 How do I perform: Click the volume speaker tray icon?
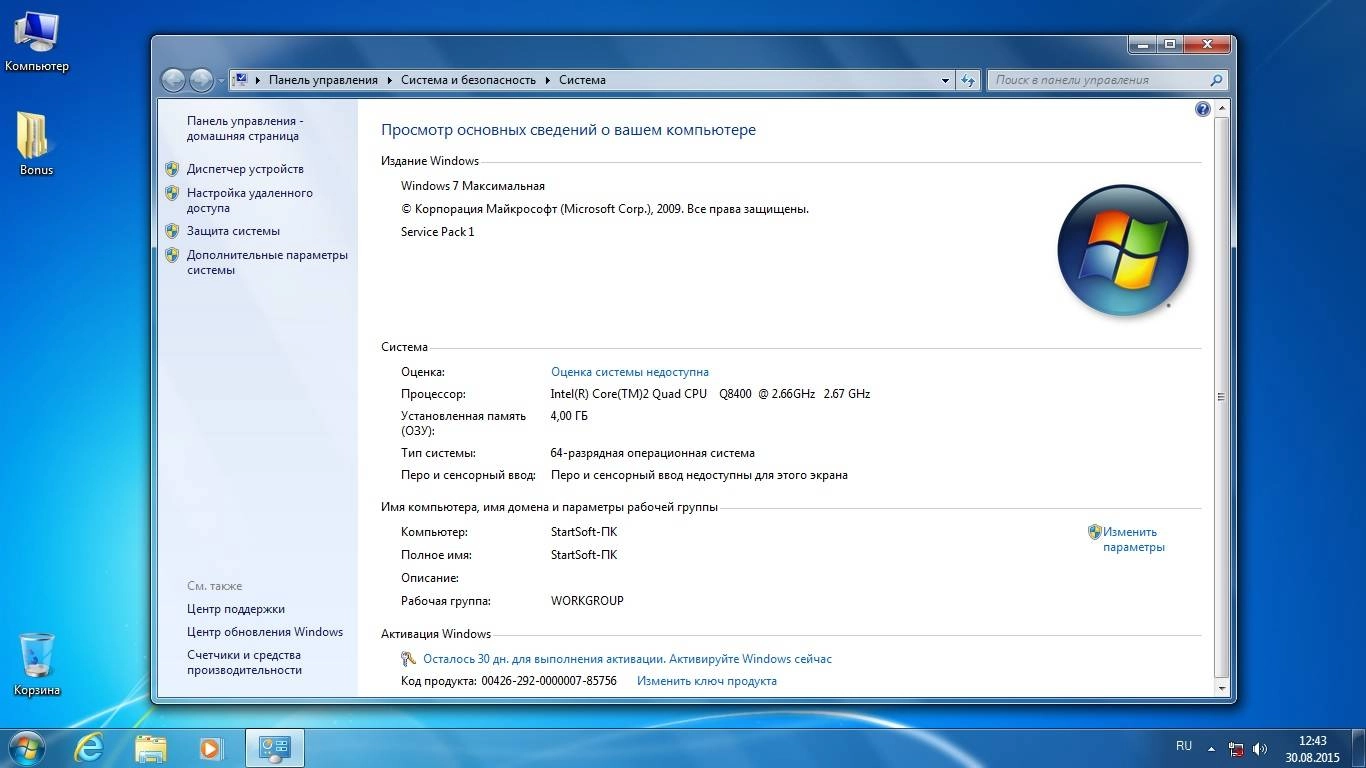point(1260,748)
